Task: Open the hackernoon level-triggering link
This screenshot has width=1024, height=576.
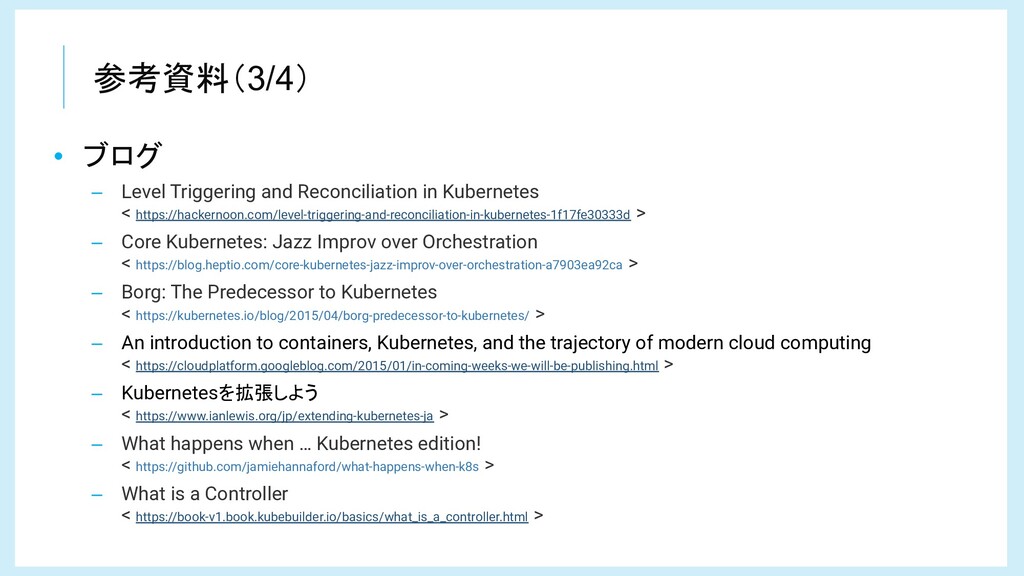Action: coord(383,215)
